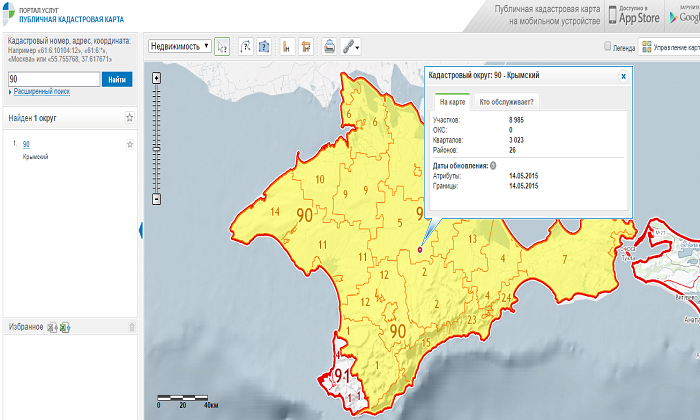Click district 24 label on map
The height and width of the screenshot is (420, 700).
click(x=506, y=298)
